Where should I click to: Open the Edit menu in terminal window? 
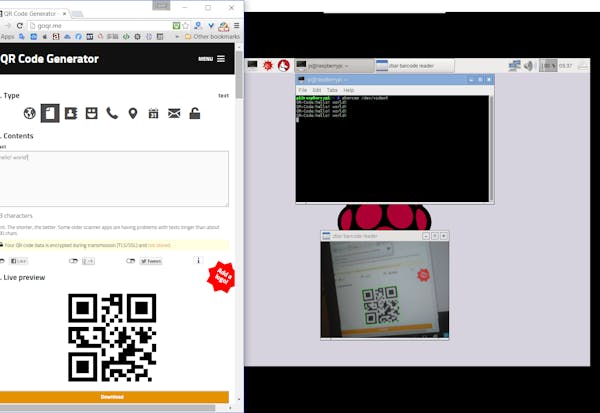pyautogui.click(x=316, y=90)
